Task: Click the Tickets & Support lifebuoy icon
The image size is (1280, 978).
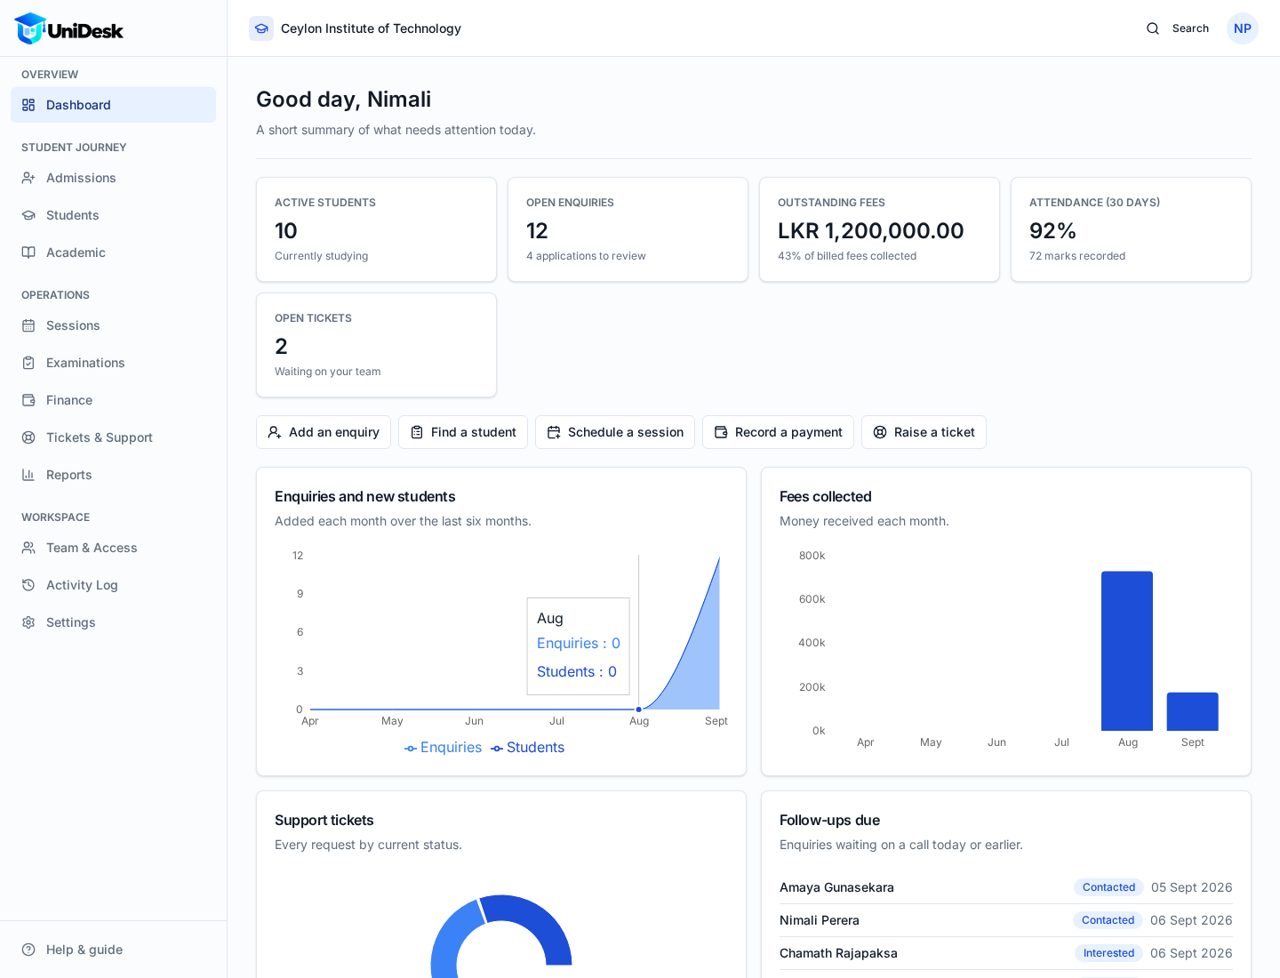Action: coord(29,438)
